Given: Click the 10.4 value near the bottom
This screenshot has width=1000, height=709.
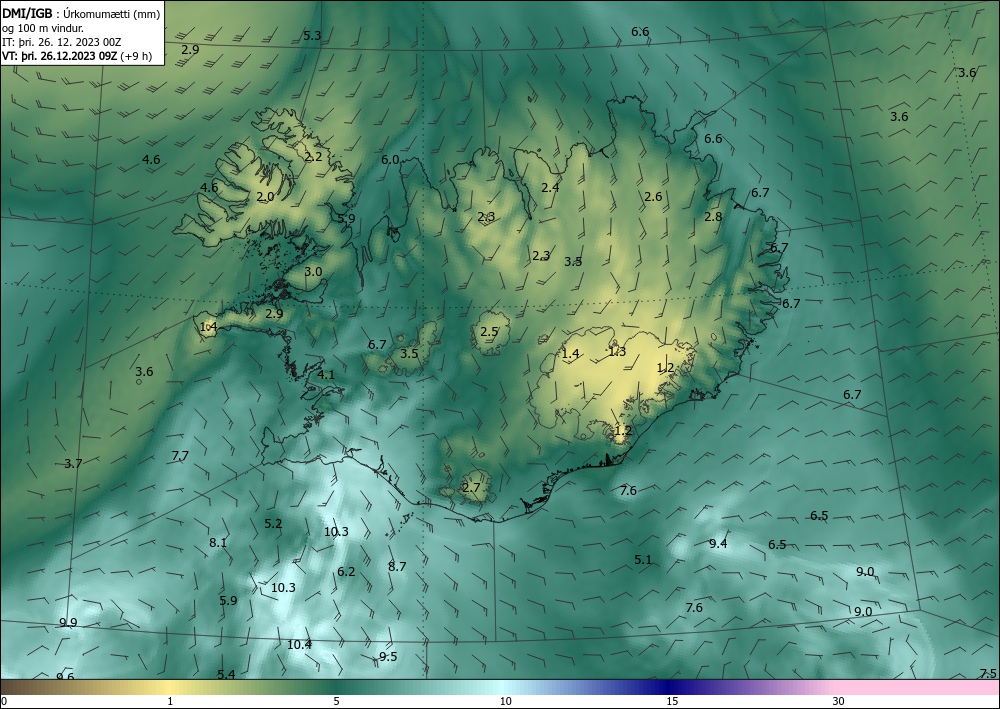Looking at the screenshot, I should pyautogui.click(x=299, y=645).
